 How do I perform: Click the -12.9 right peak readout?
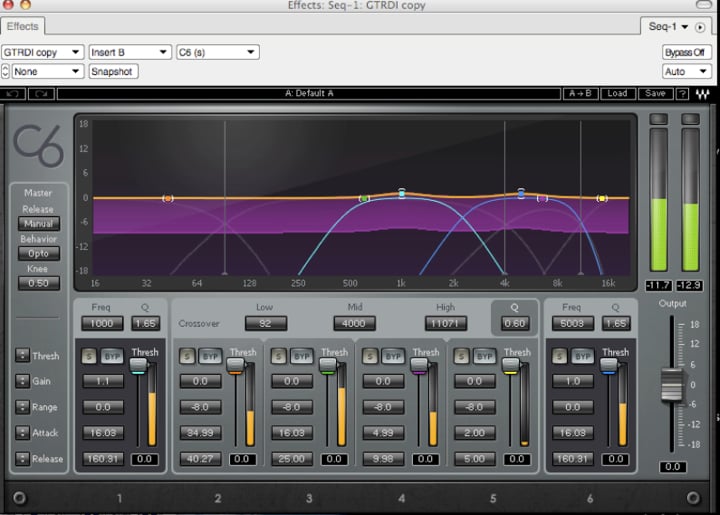point(690,285)
